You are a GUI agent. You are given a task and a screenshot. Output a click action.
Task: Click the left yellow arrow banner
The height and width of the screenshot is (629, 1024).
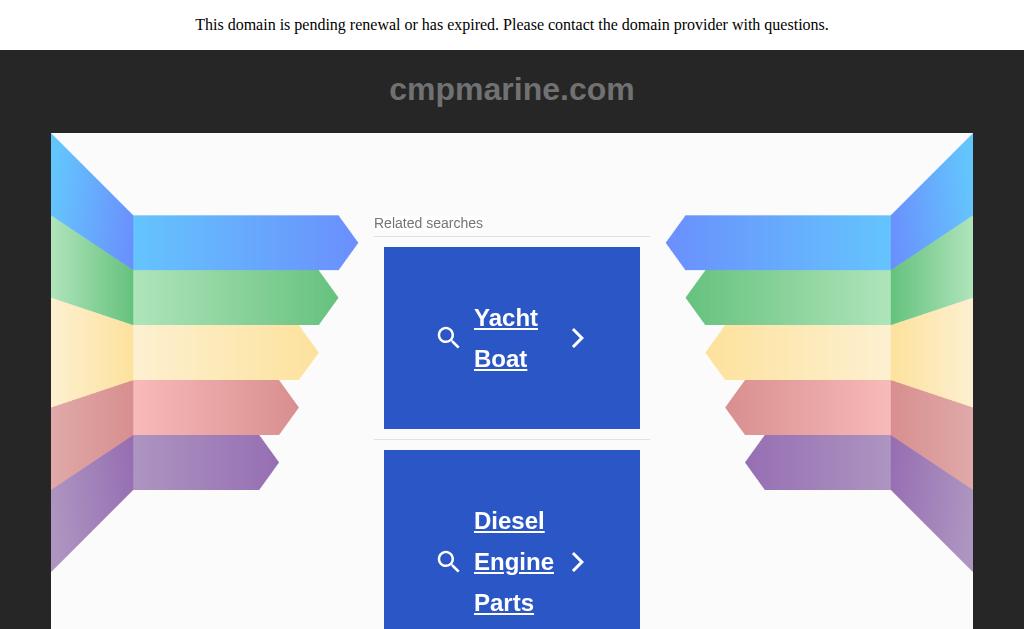(x=225, y=352)
